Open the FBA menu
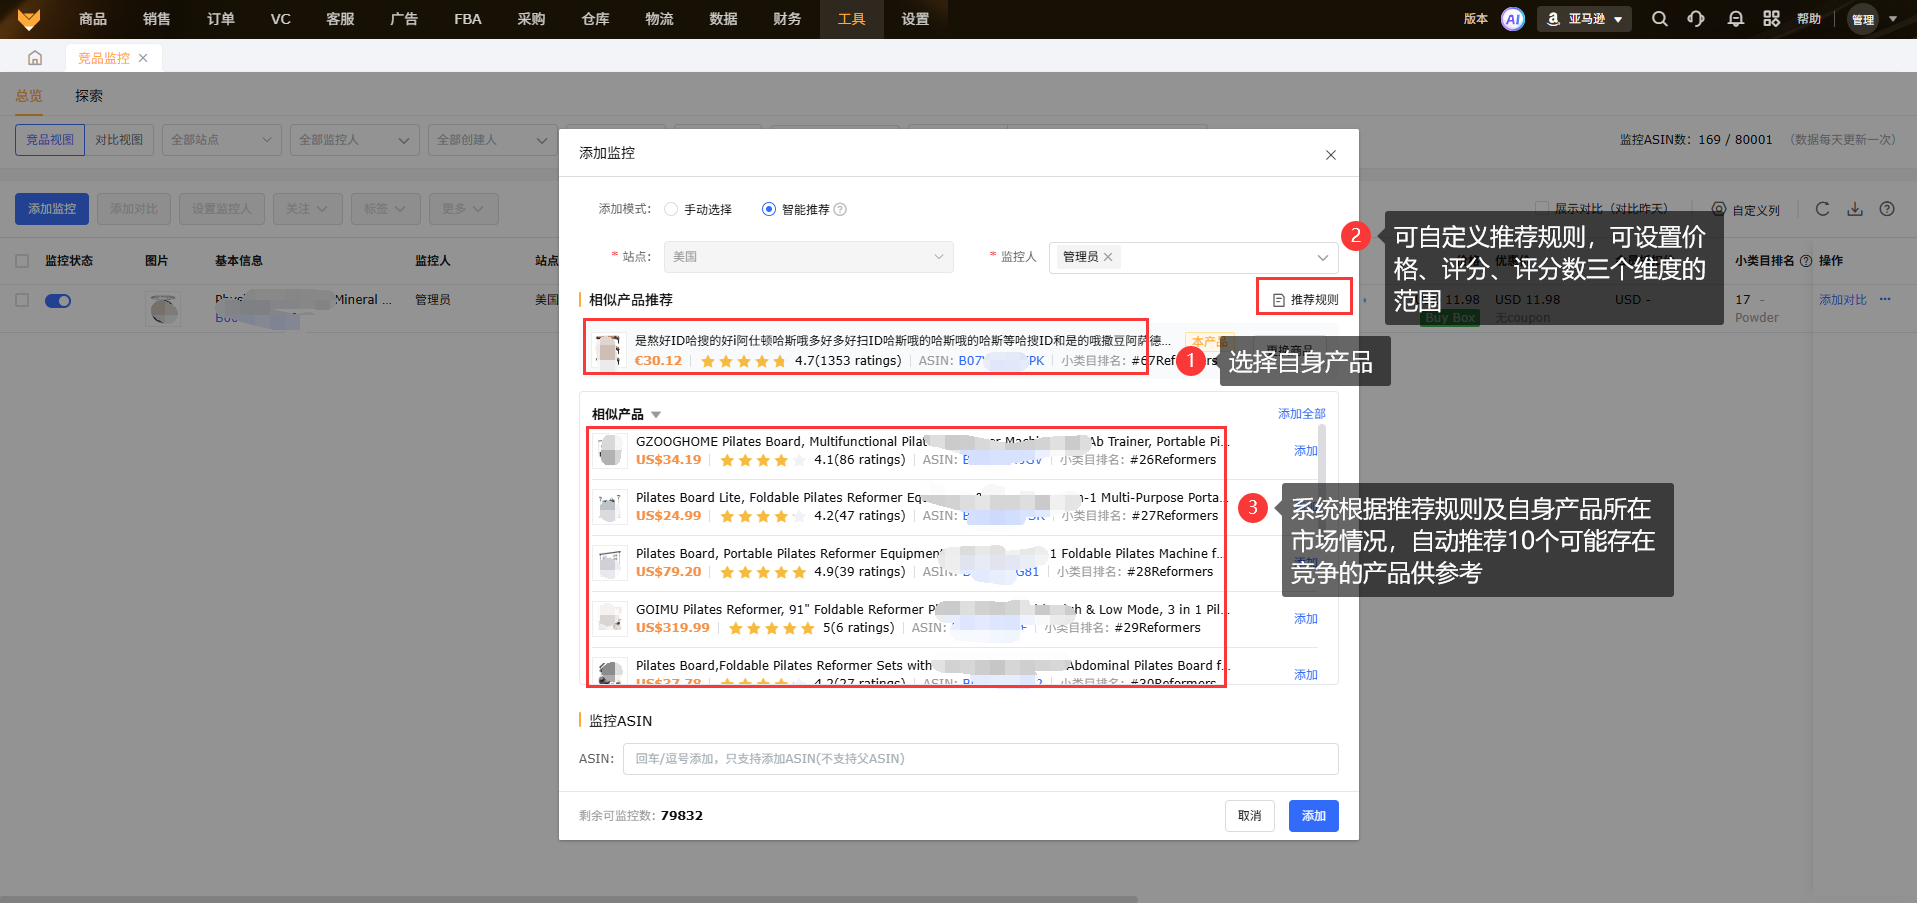The height and width of the screenshot is (903, 1917). tap(468, 19)
